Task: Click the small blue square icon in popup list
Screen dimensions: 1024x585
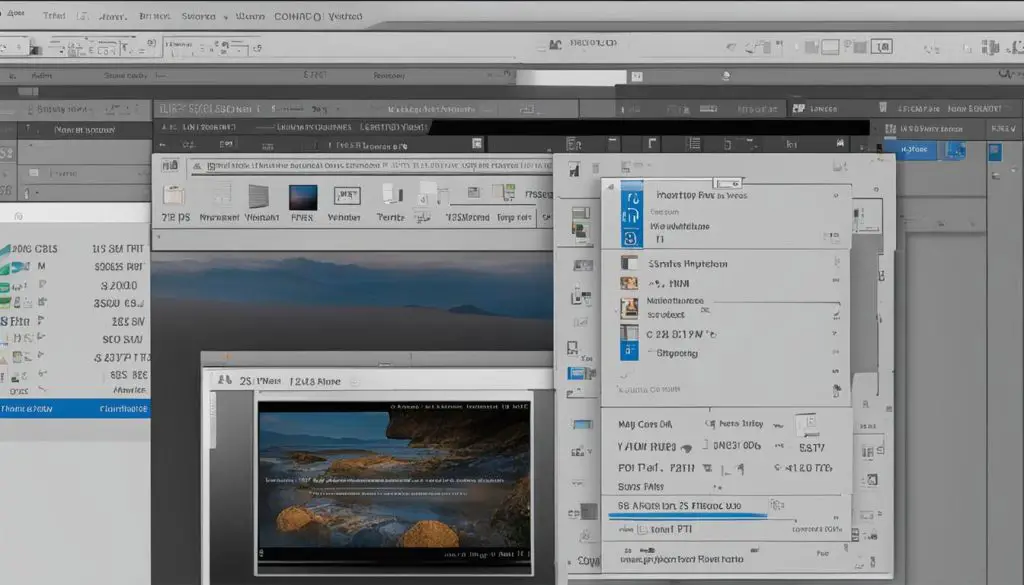Action: click(629, 351)
